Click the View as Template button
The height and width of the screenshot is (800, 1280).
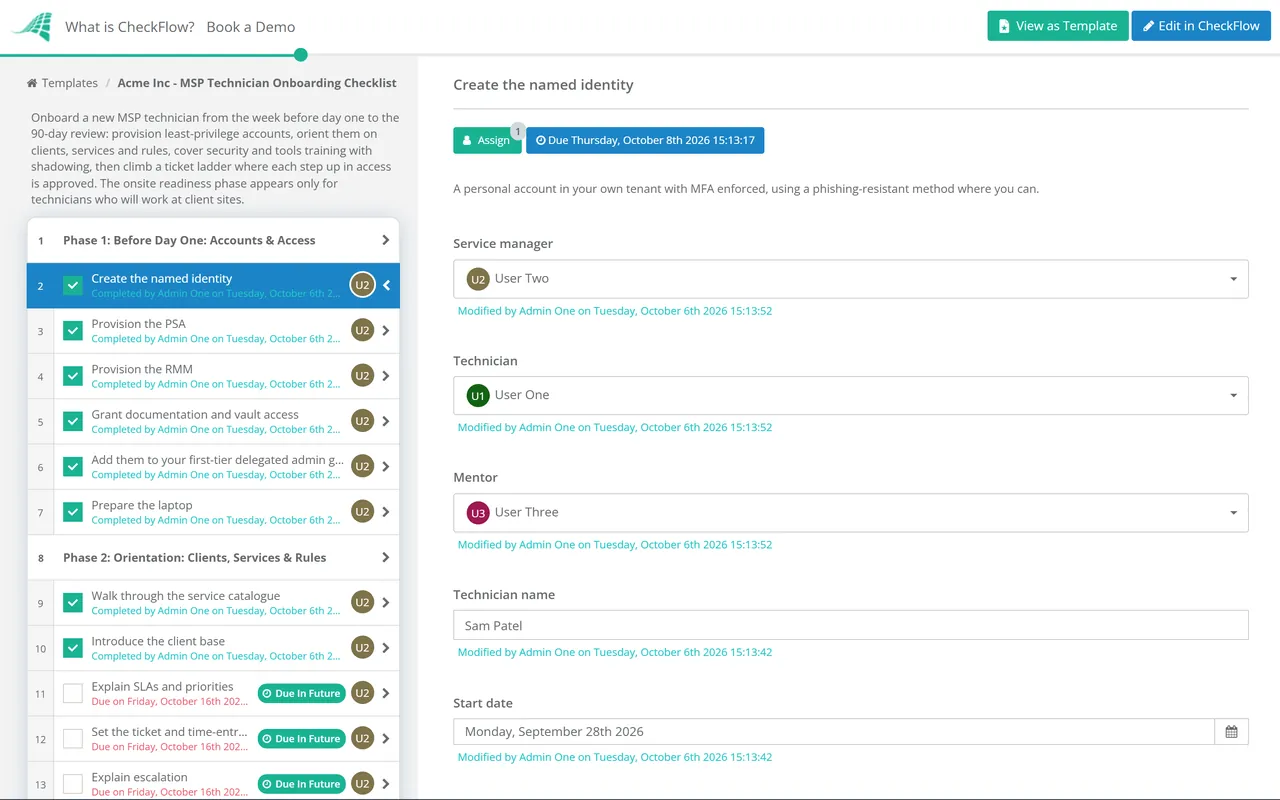point(1058,26)
